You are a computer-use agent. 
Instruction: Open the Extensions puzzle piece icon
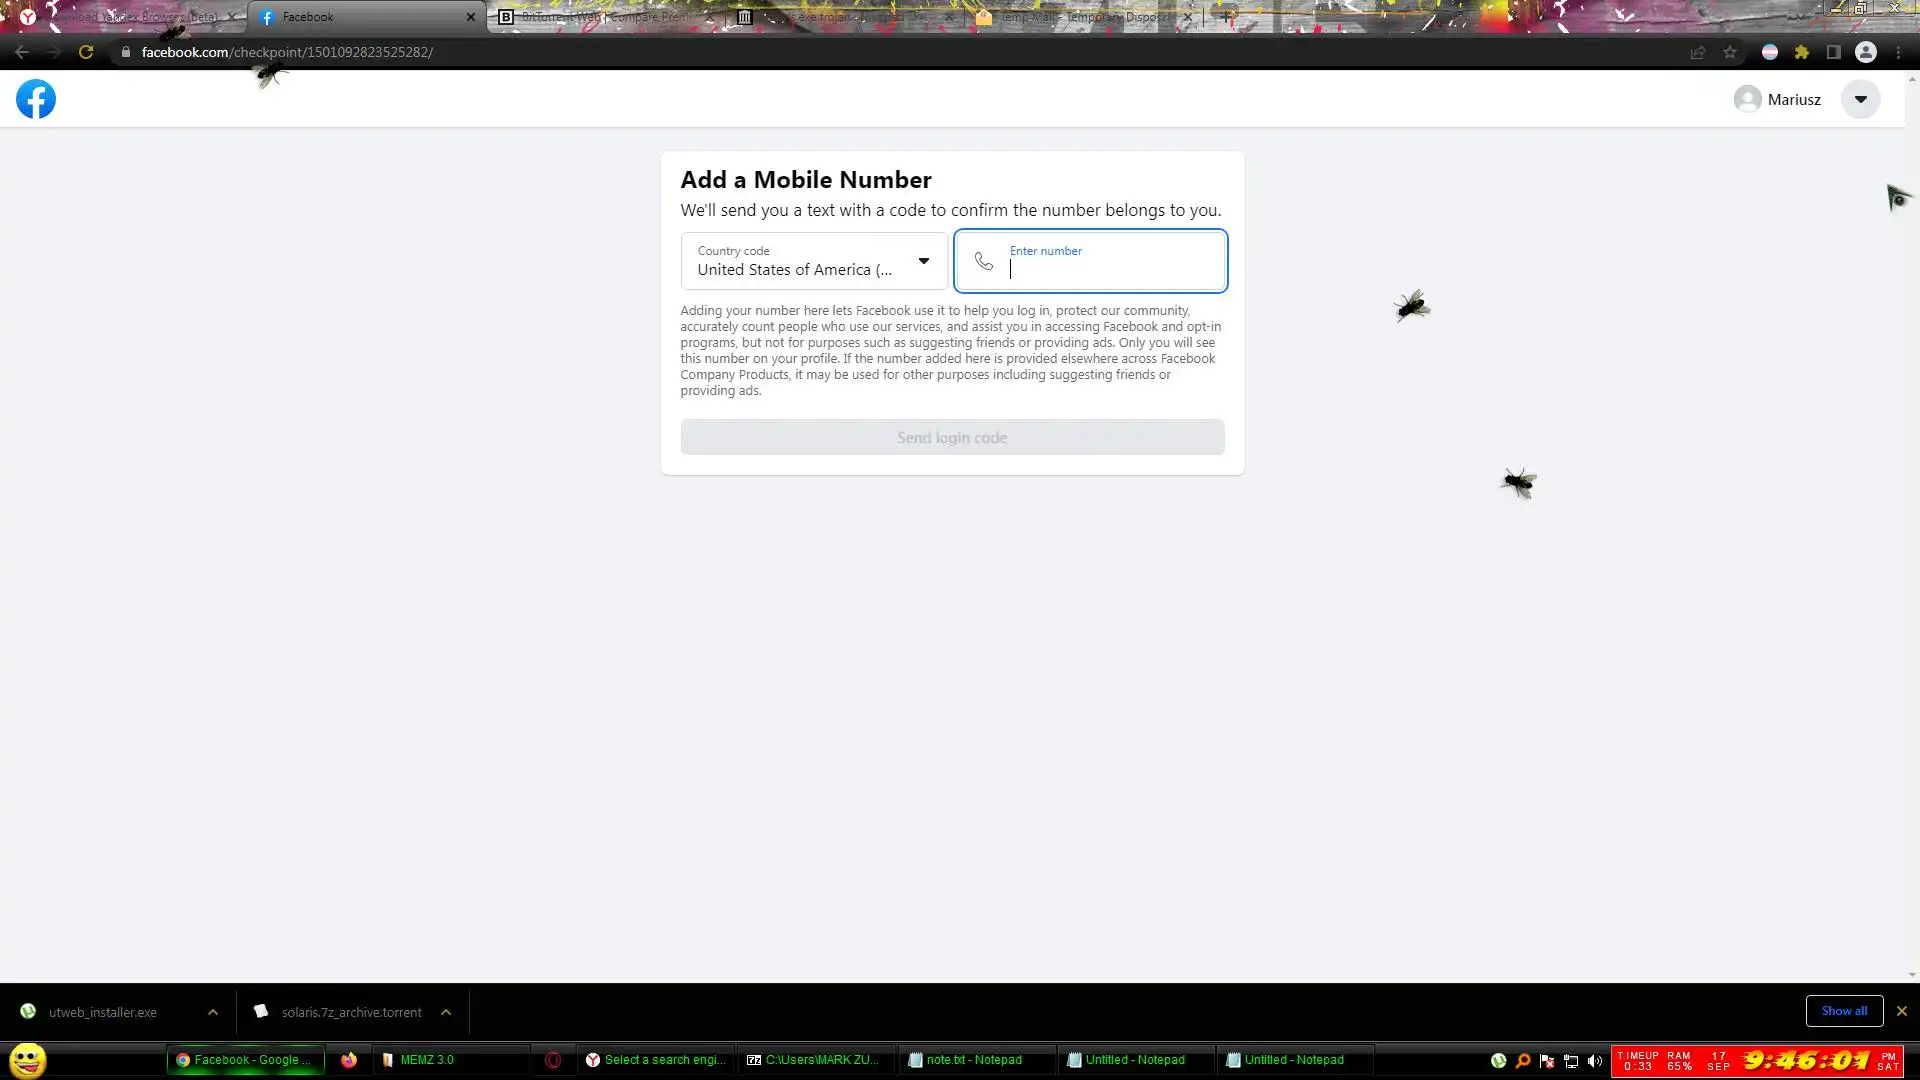(1802, 52)
